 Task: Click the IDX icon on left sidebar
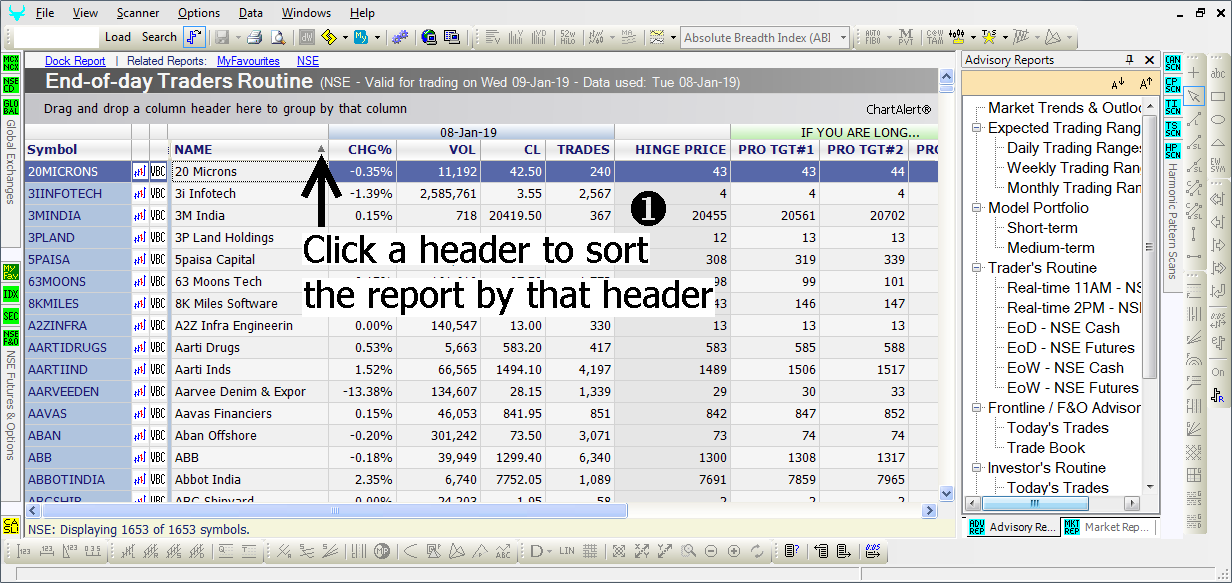click(11, 294)
